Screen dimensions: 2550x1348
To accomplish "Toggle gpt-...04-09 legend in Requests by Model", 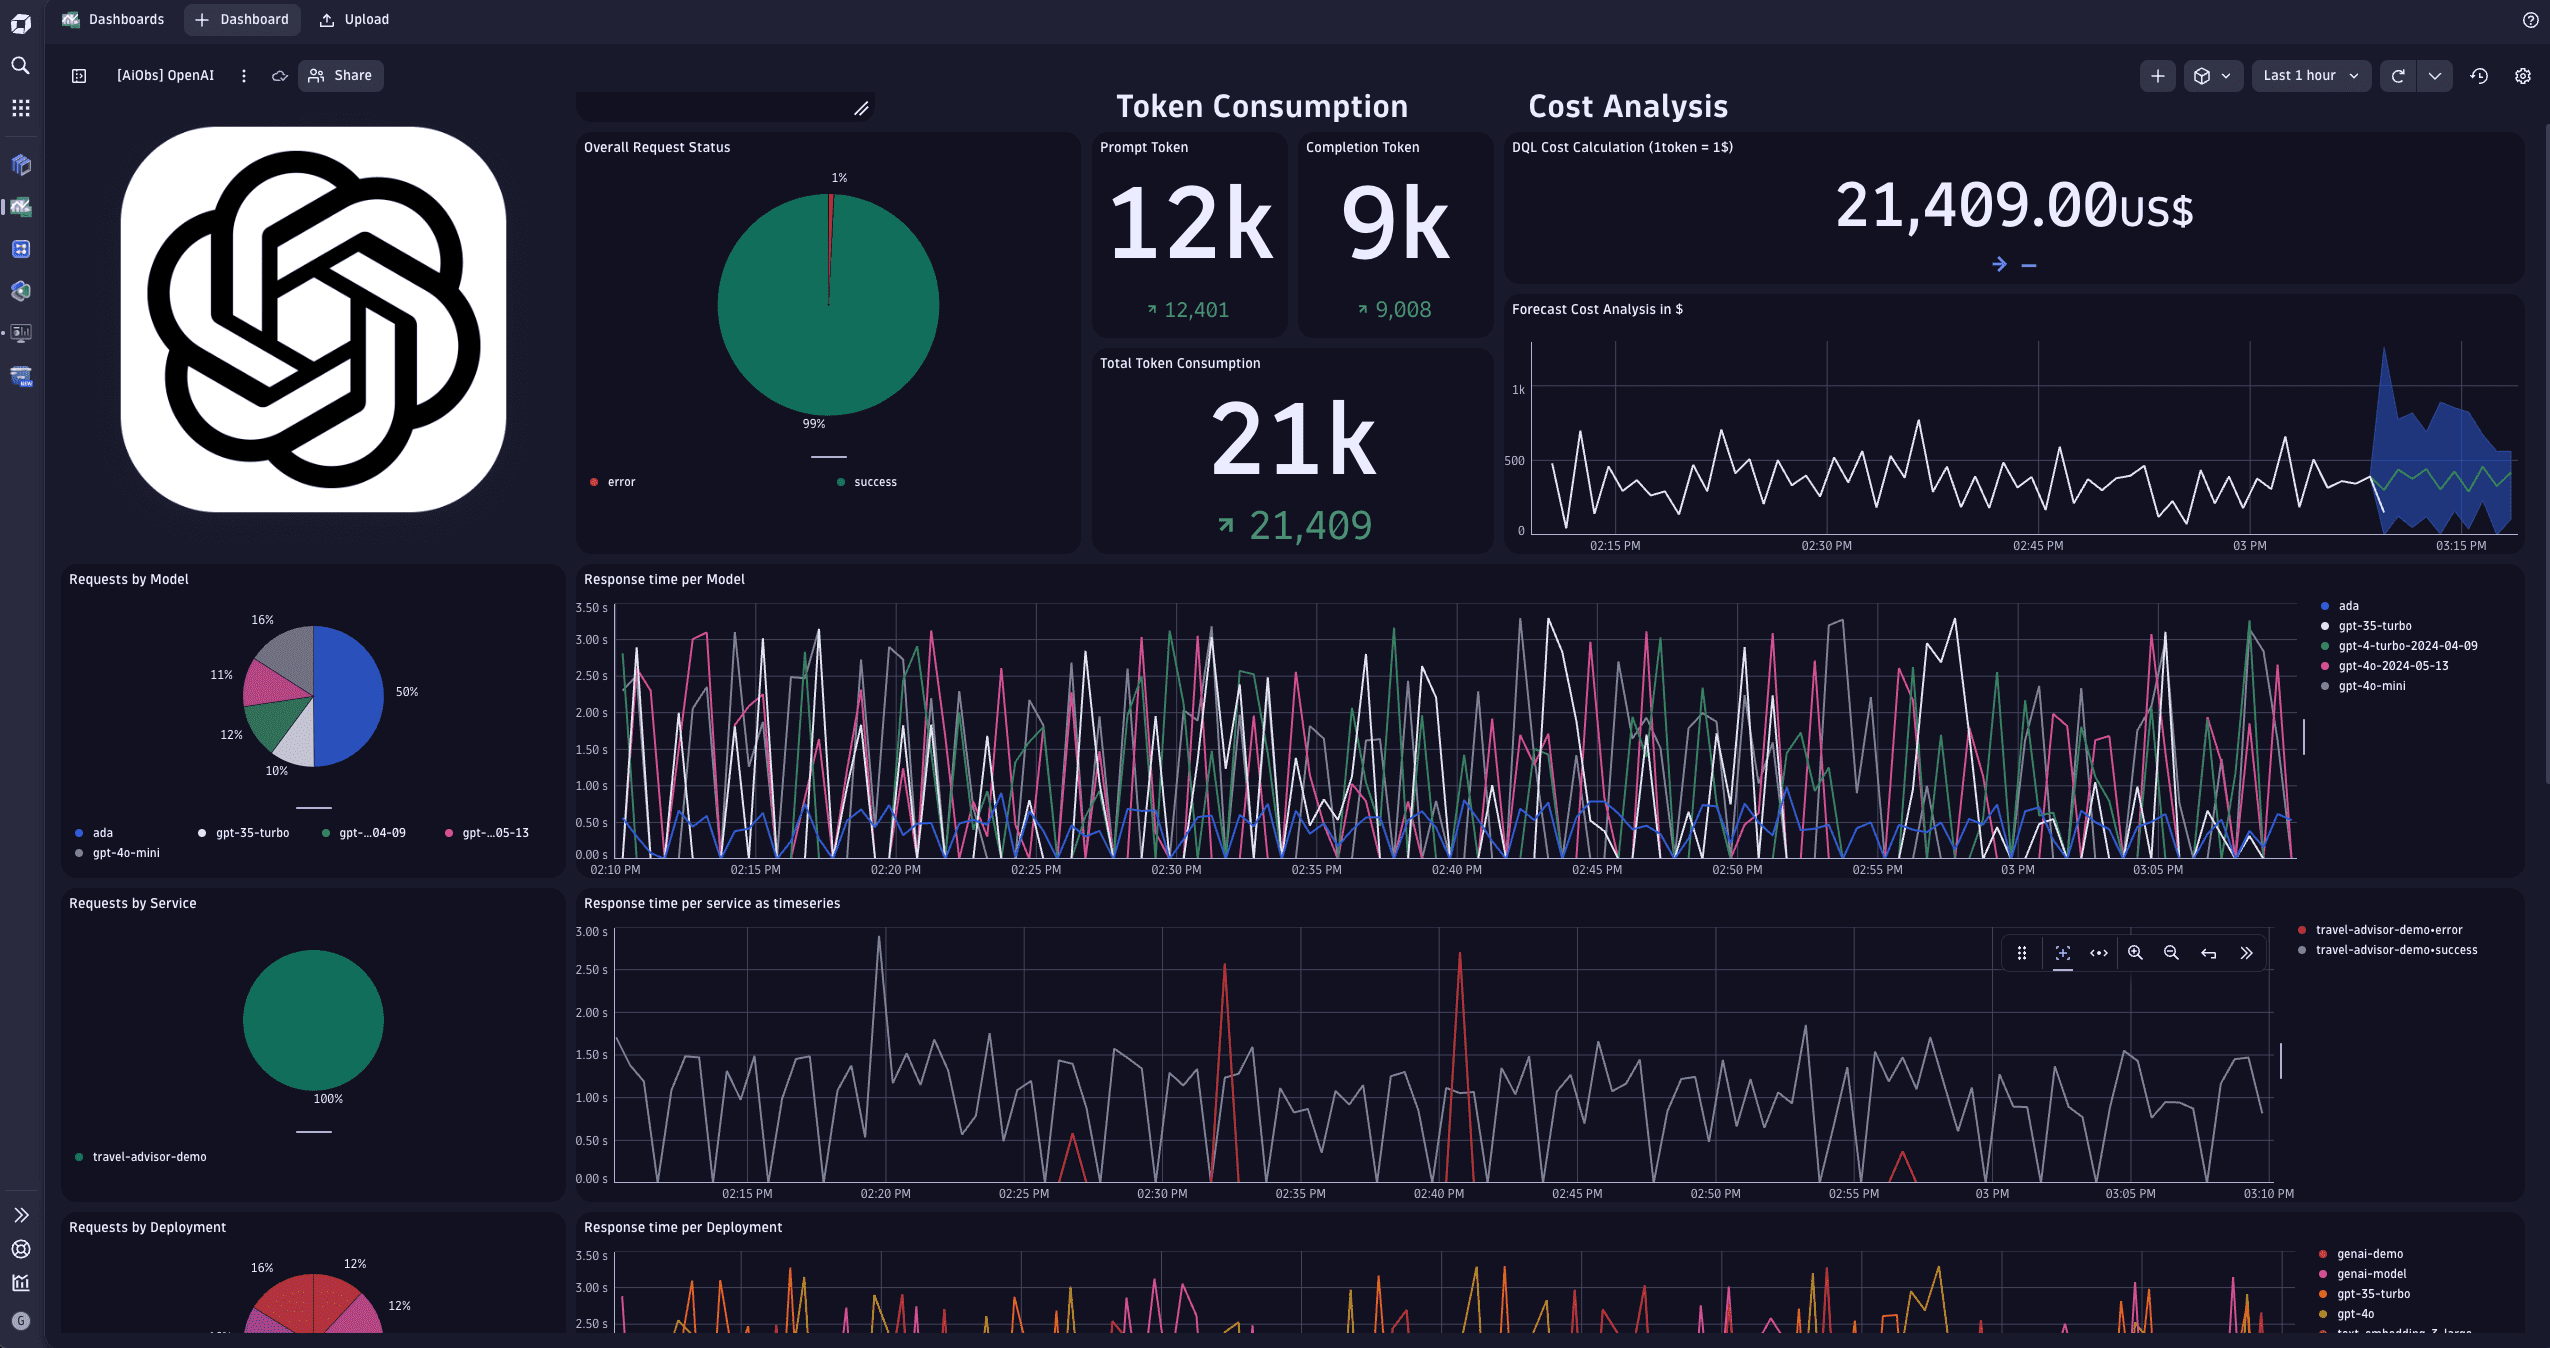I will pos(364,833).
